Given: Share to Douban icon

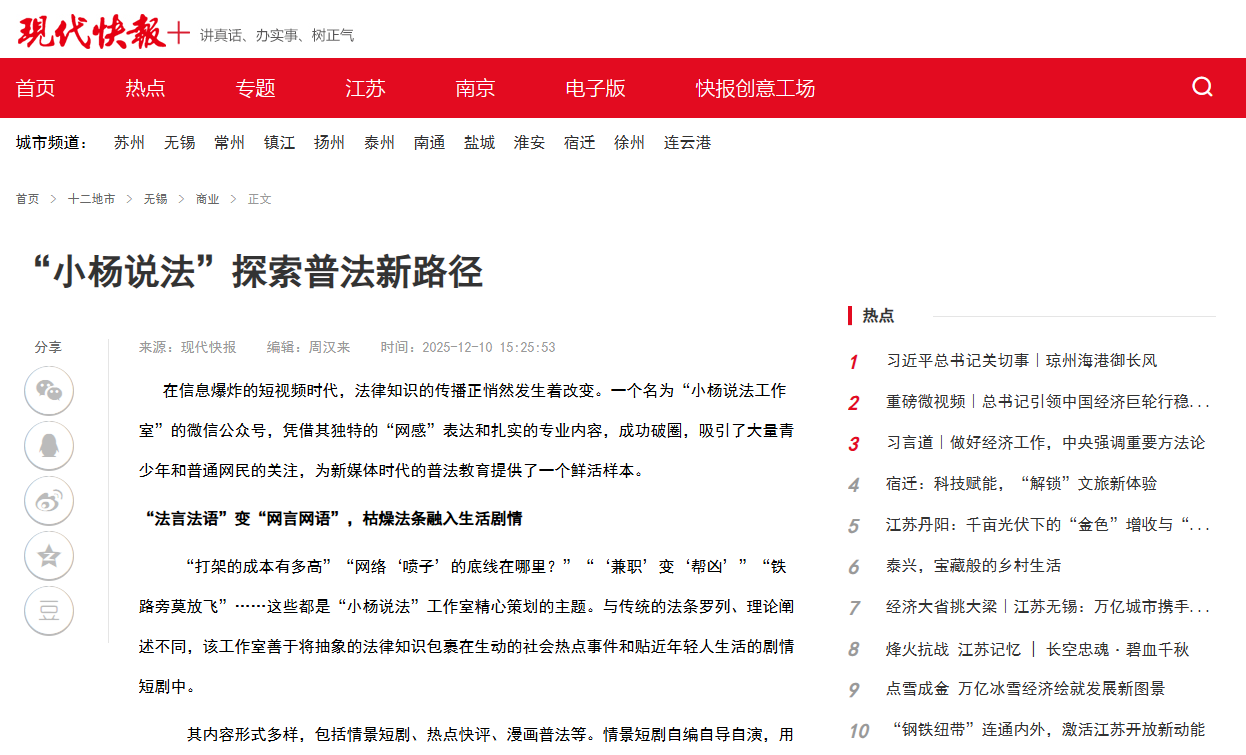Looking at the screenshot, I should pos(49,611).
